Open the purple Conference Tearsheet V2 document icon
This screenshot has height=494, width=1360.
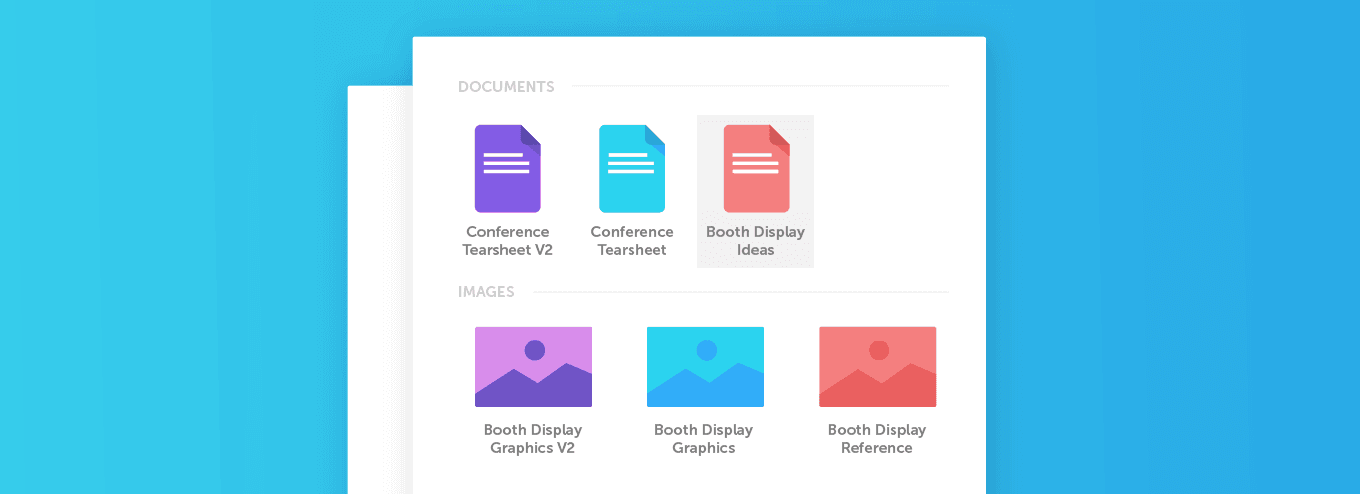click(x=508, y=169)
